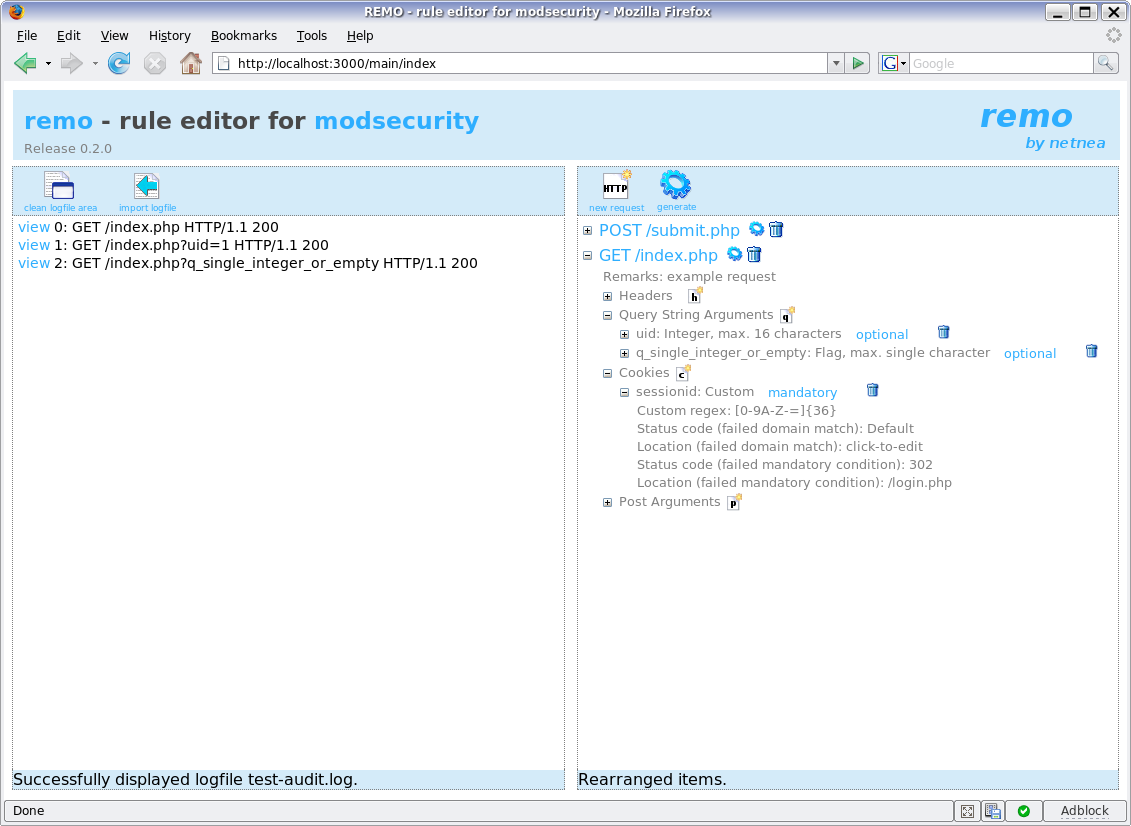Toggle uid argument's optional setting

[x=881, y=335]
